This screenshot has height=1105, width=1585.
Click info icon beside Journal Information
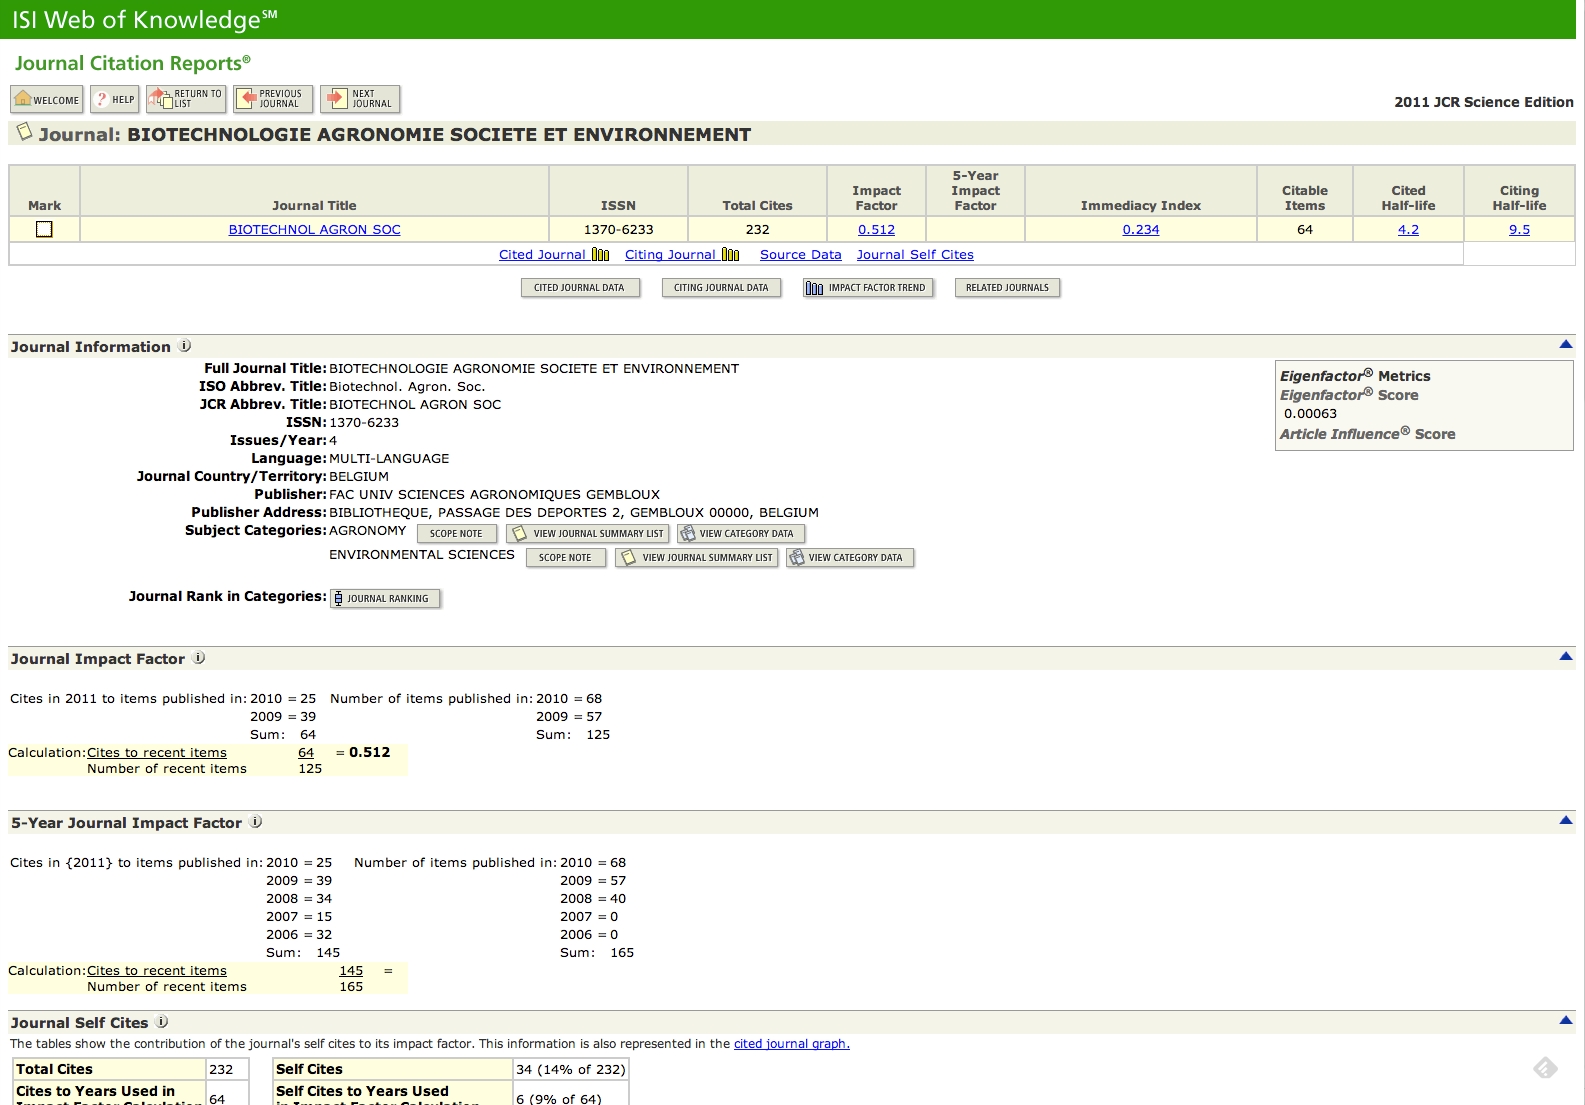pos(185,346)
